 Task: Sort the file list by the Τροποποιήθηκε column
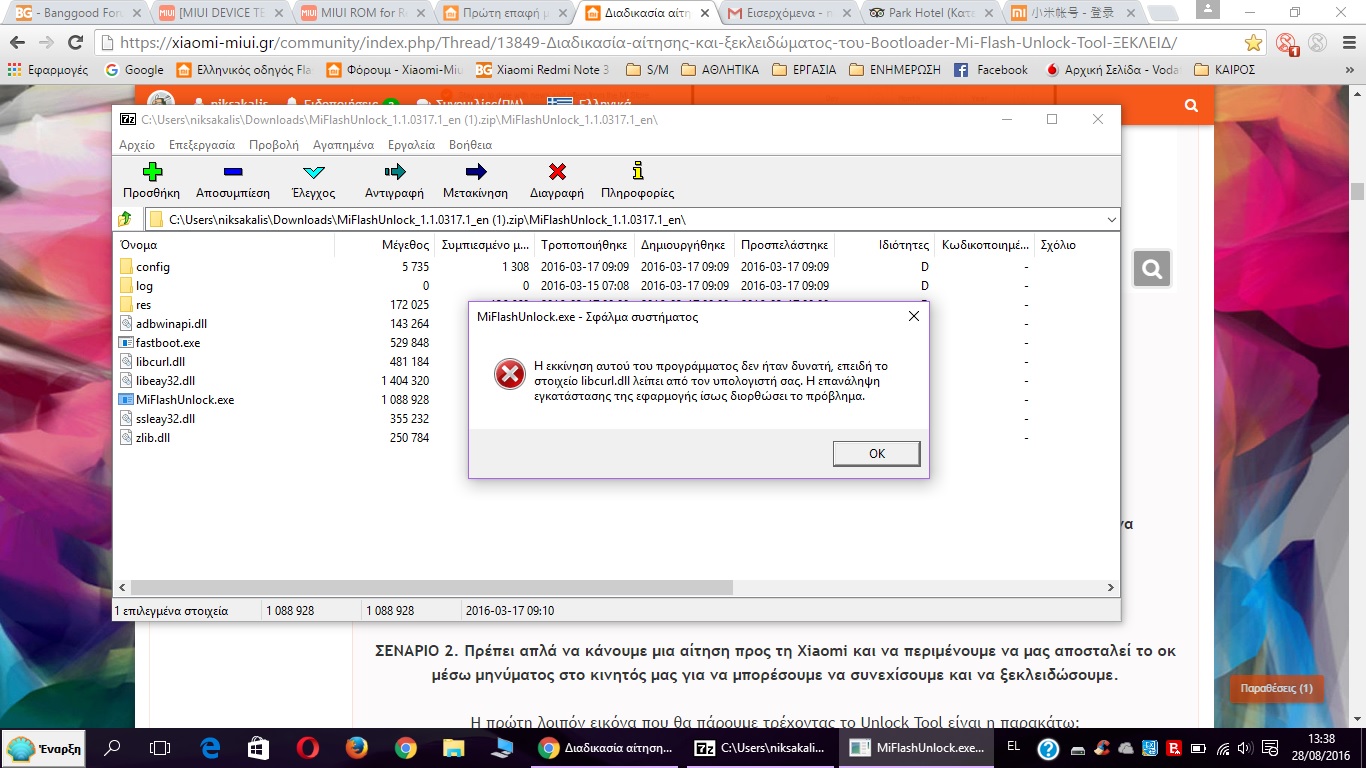point(584,245)
